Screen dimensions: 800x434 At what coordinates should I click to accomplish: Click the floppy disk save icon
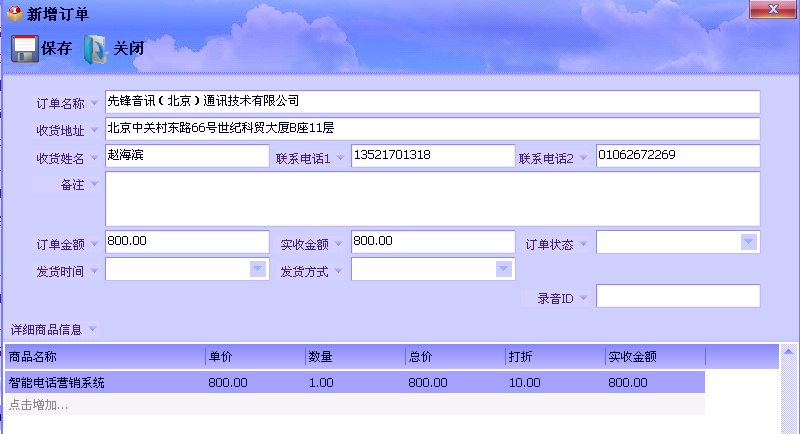24,49
